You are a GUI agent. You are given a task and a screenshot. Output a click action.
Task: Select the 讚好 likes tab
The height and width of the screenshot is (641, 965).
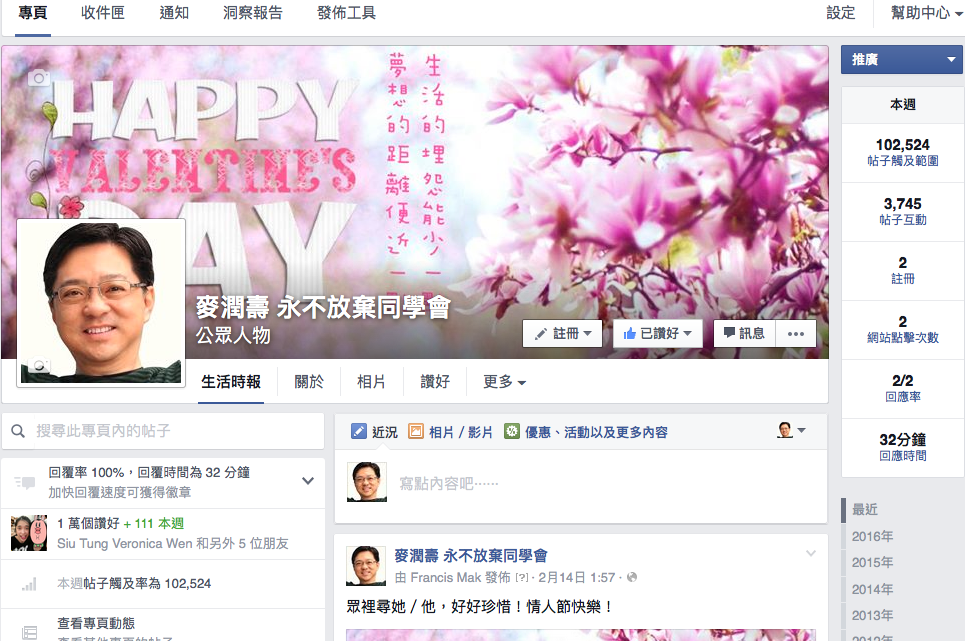tap(435, 382)
